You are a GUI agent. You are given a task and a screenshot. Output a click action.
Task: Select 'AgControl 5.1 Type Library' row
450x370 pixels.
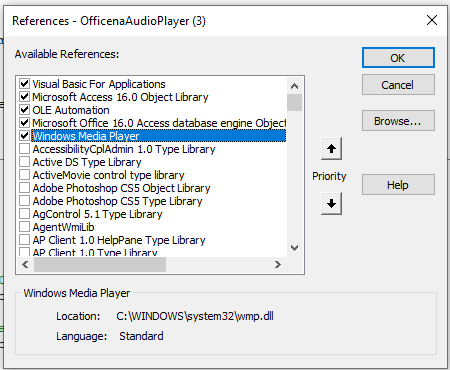97,214
